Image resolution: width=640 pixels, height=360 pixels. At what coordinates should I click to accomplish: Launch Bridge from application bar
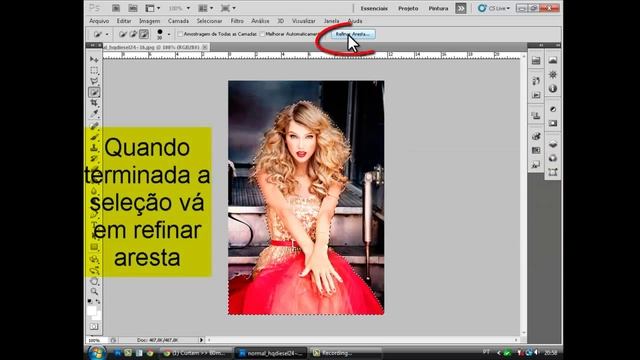116,8
